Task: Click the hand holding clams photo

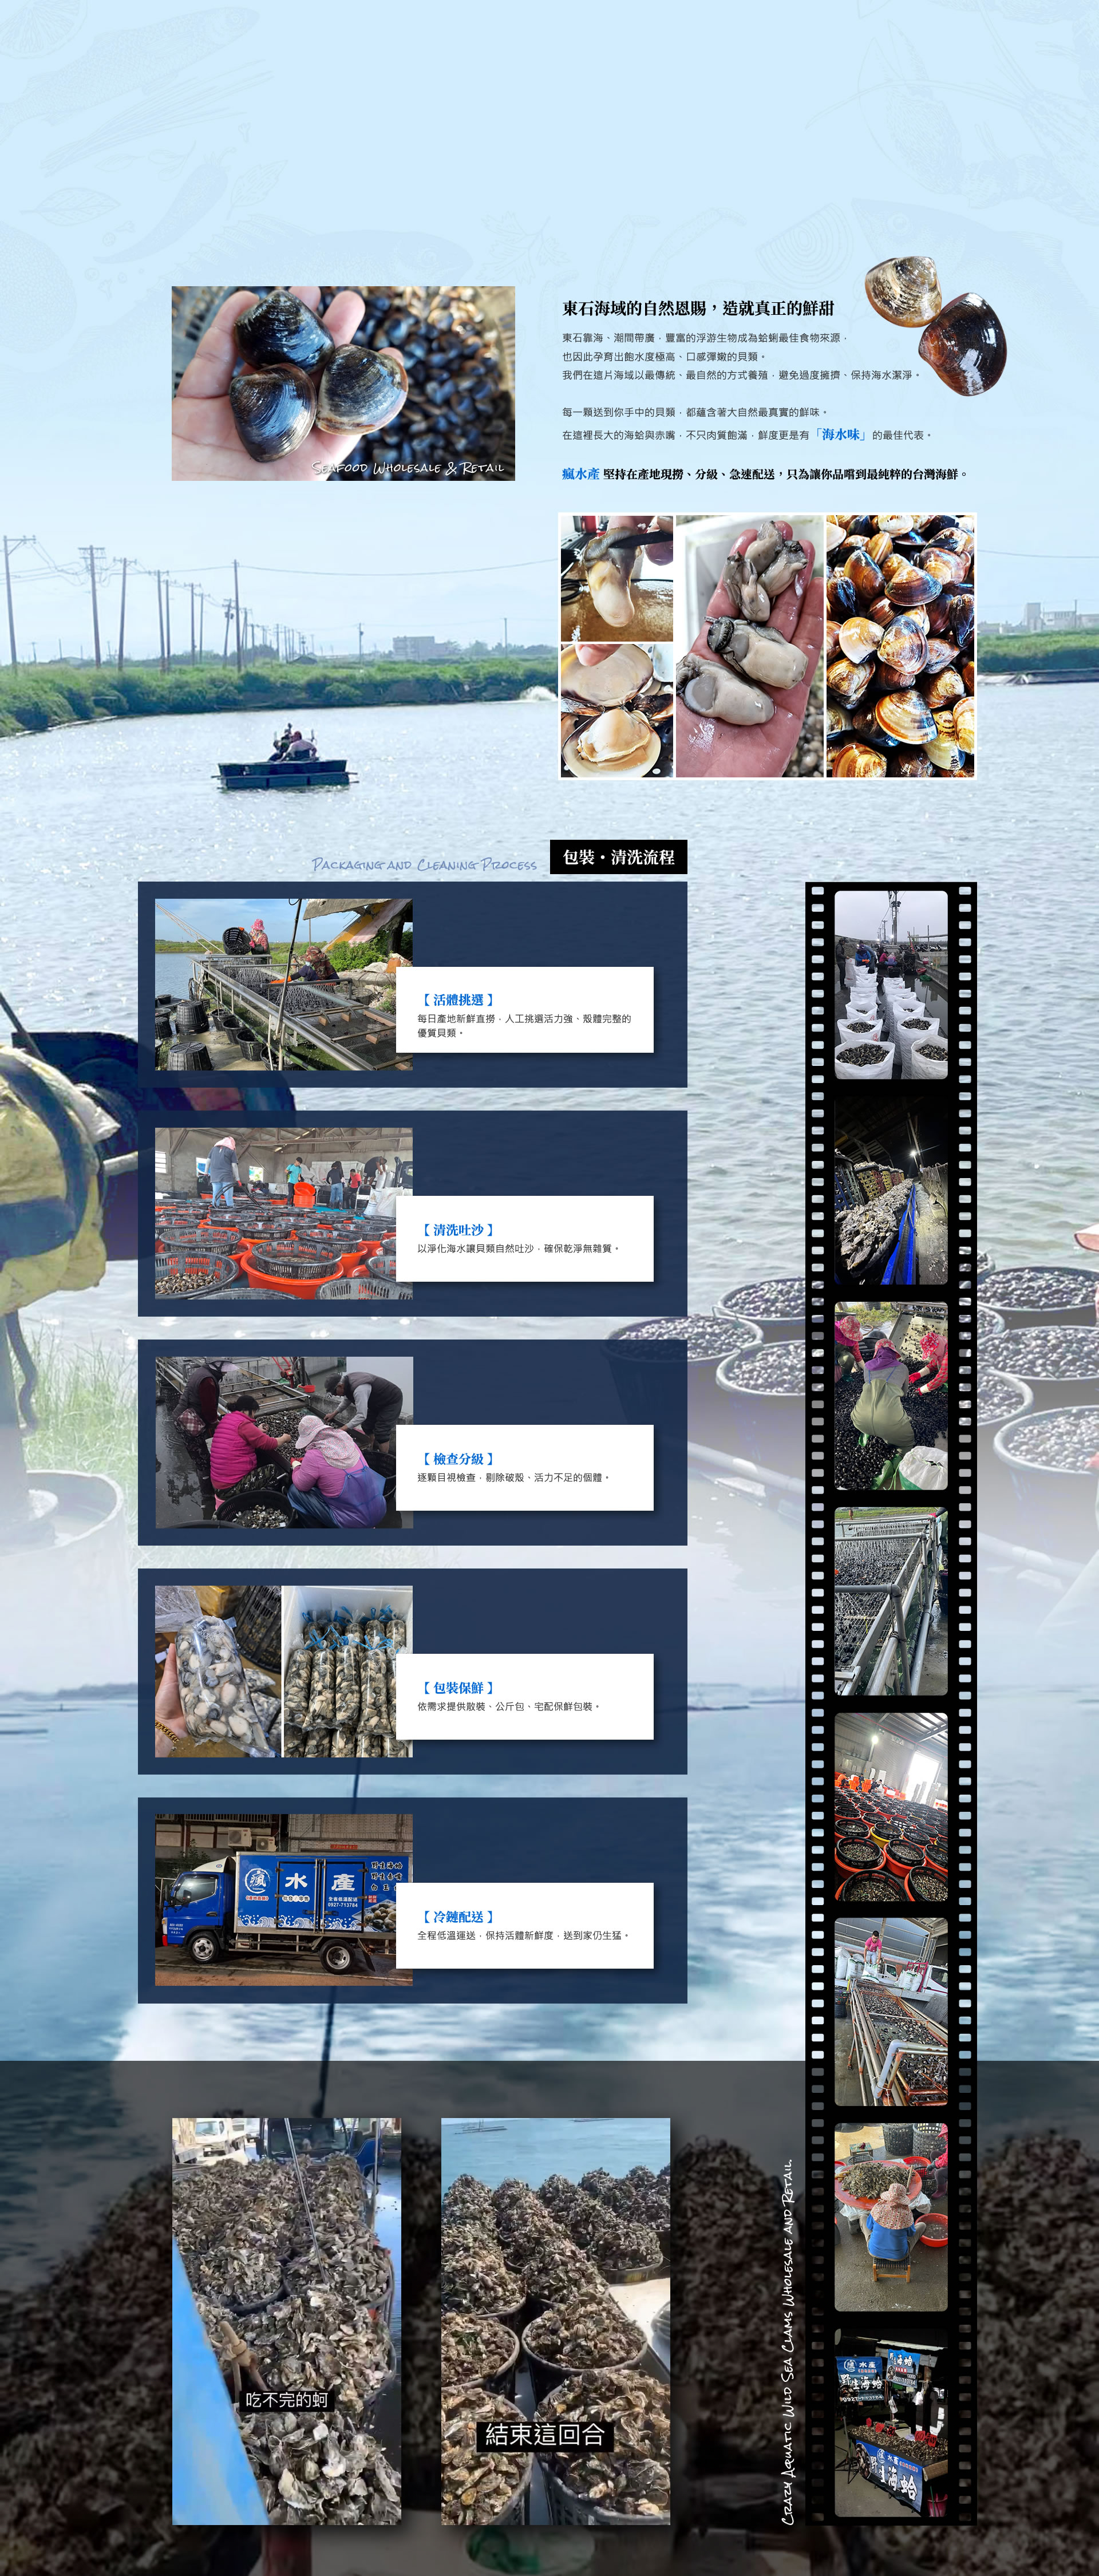Action: (343, 383)
